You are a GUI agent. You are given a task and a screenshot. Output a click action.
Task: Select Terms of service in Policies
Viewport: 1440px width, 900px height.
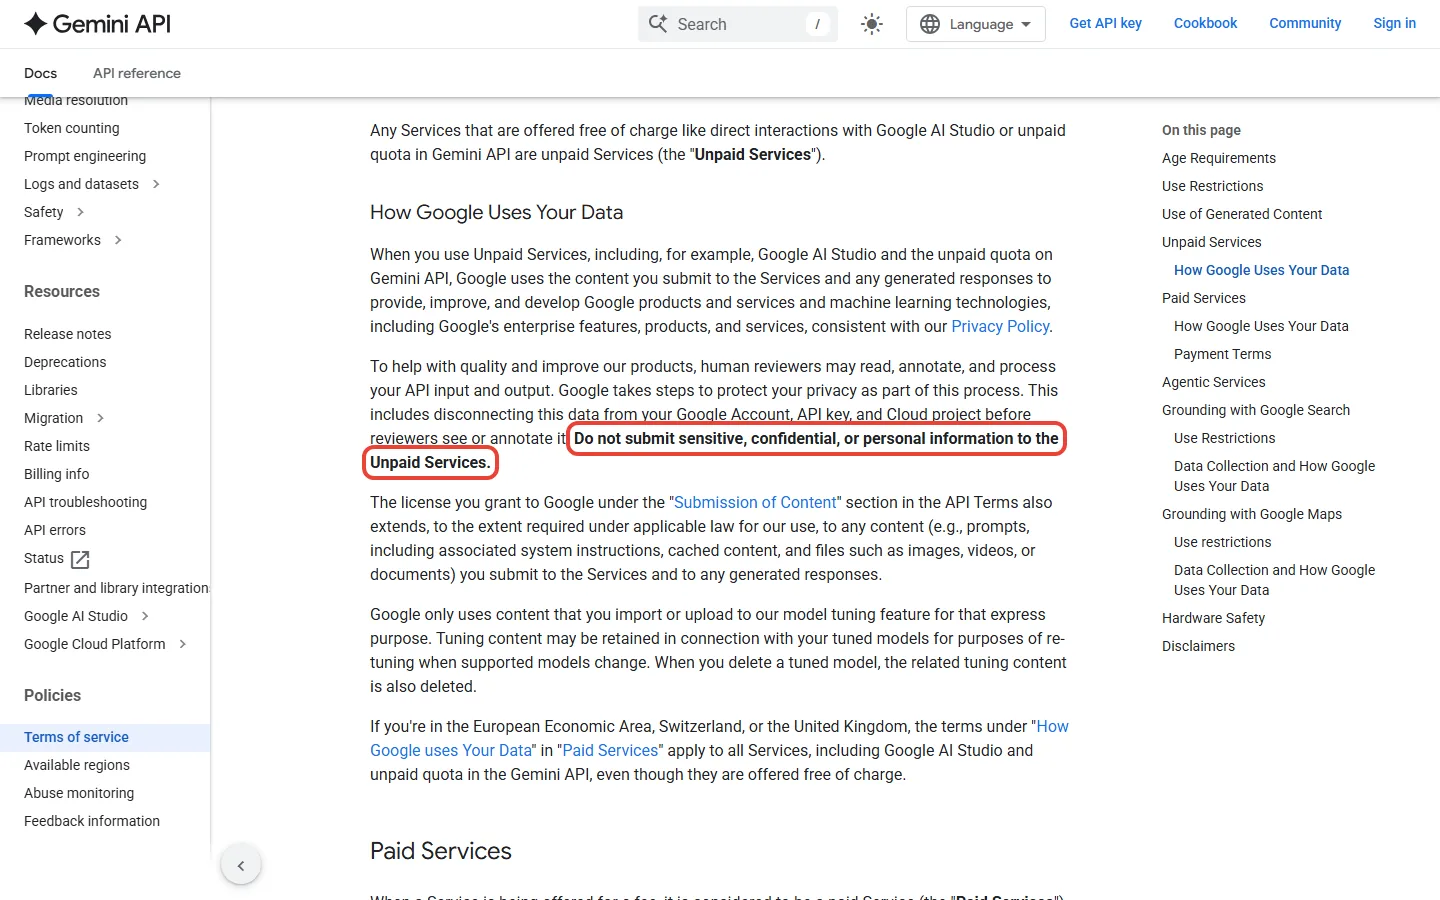76,737
